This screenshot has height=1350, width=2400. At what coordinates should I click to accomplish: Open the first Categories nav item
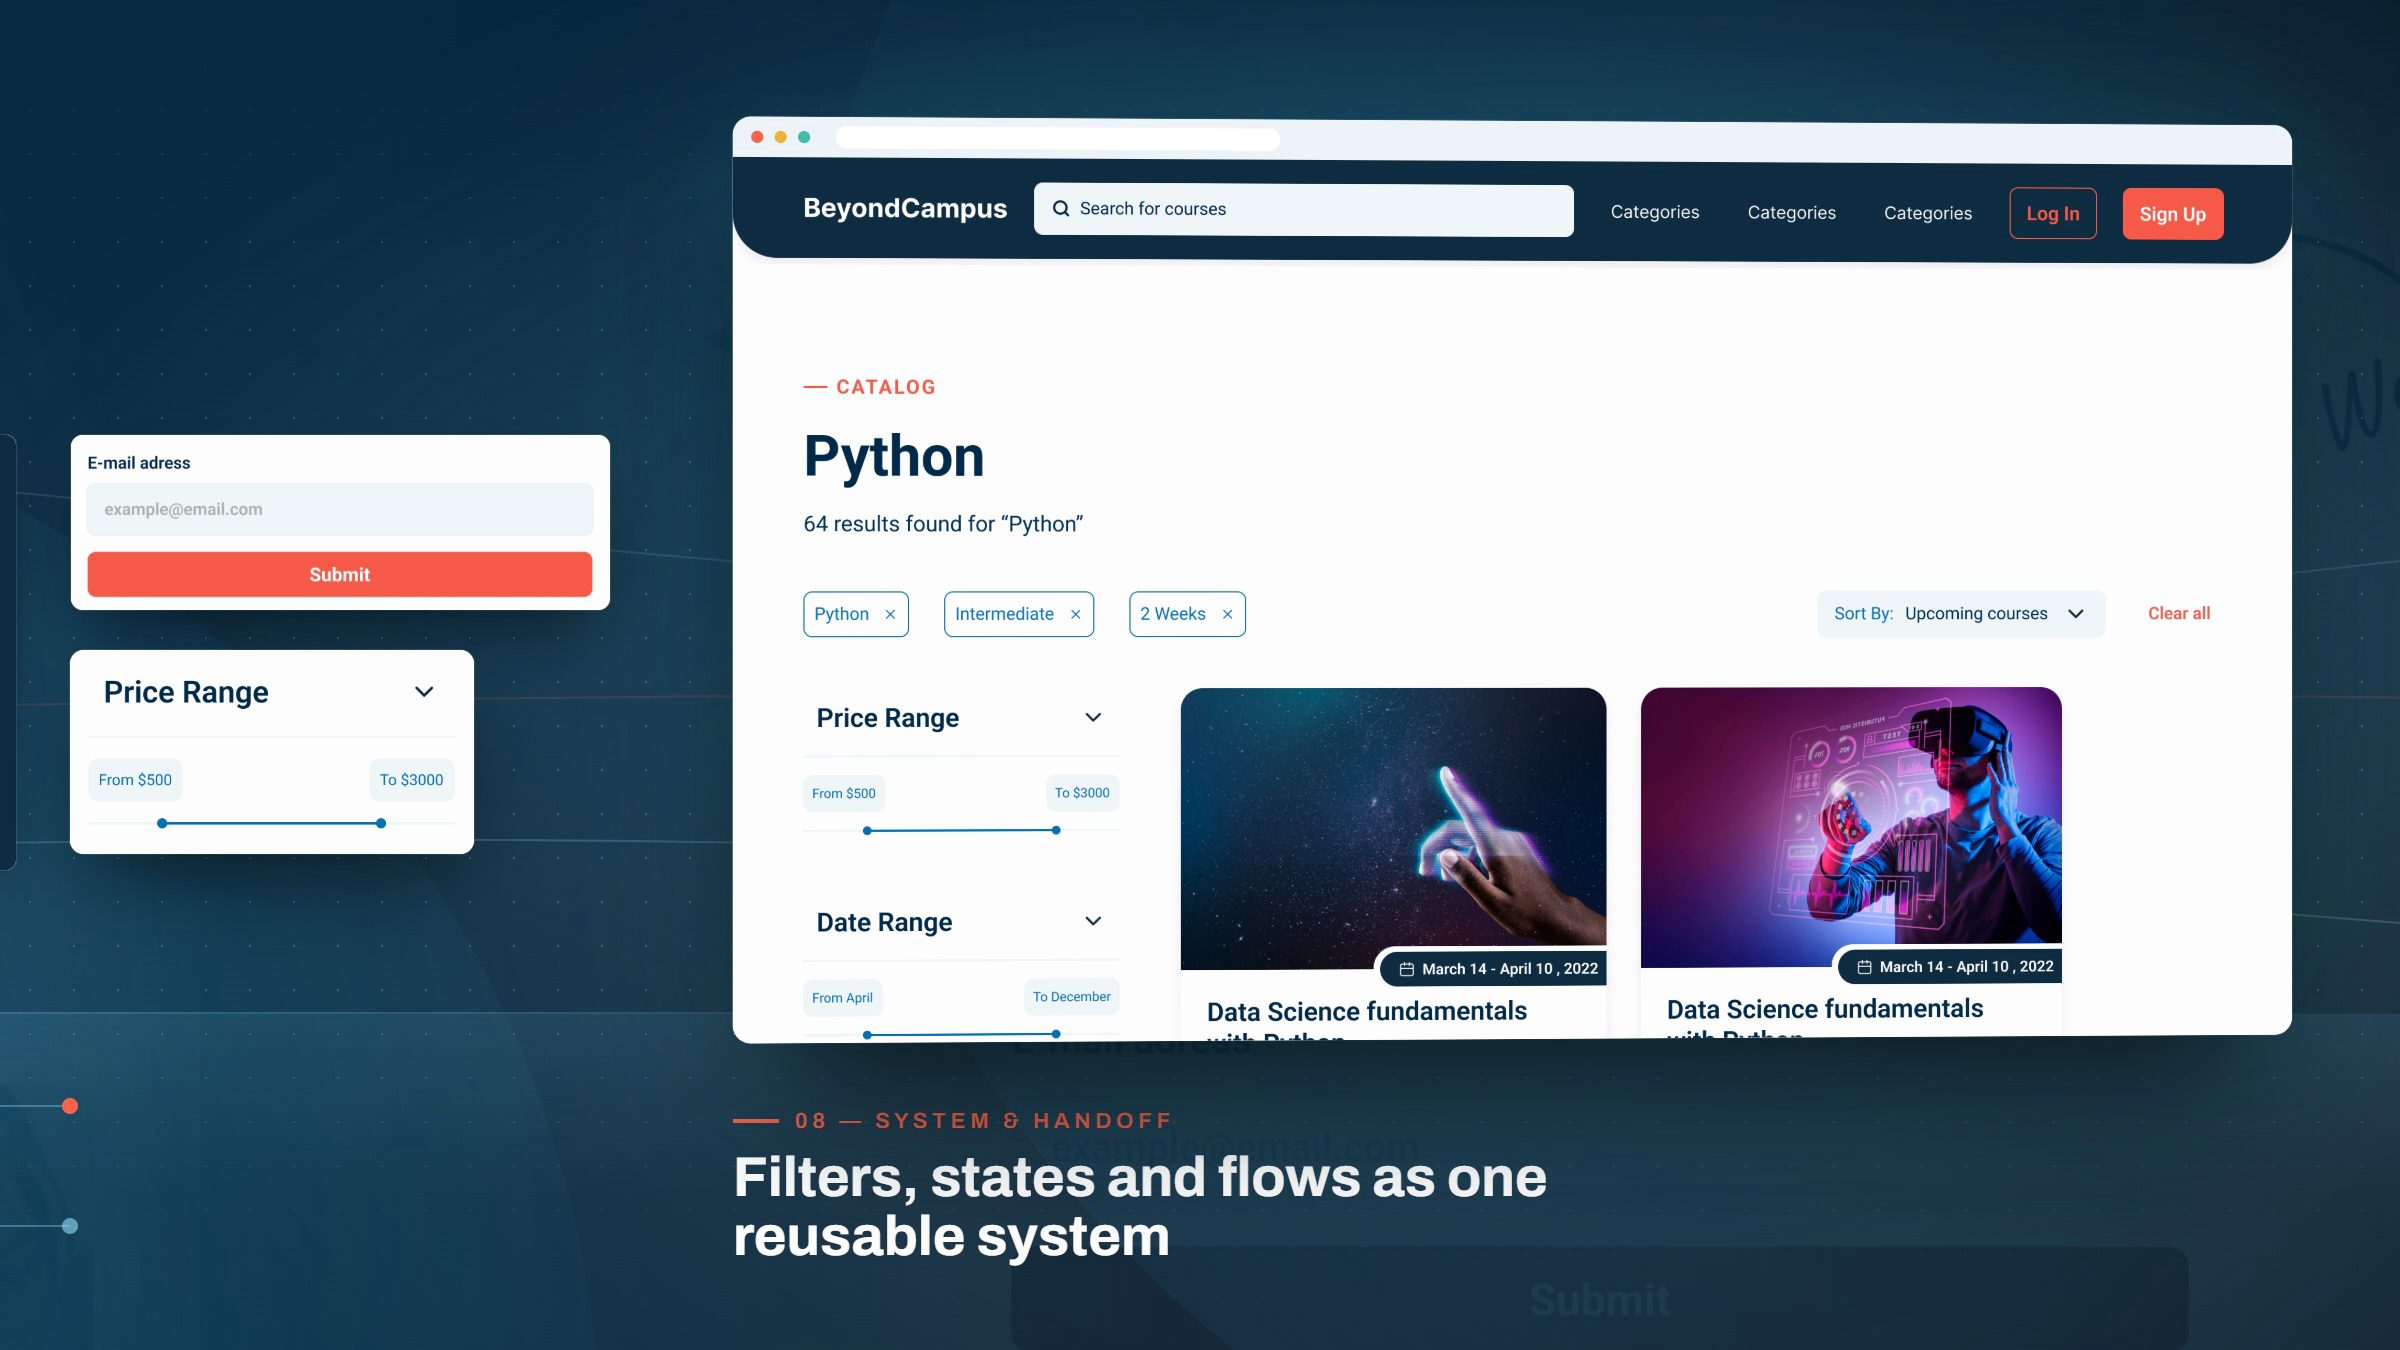click(1655, 212)
